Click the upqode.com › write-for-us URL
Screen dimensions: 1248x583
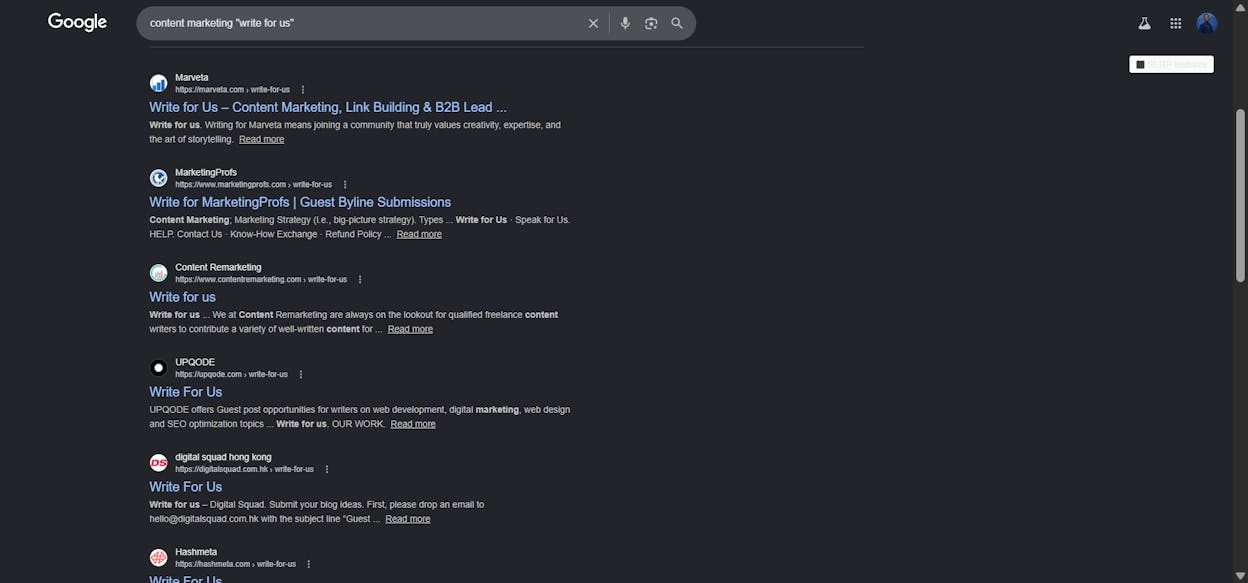231,375
